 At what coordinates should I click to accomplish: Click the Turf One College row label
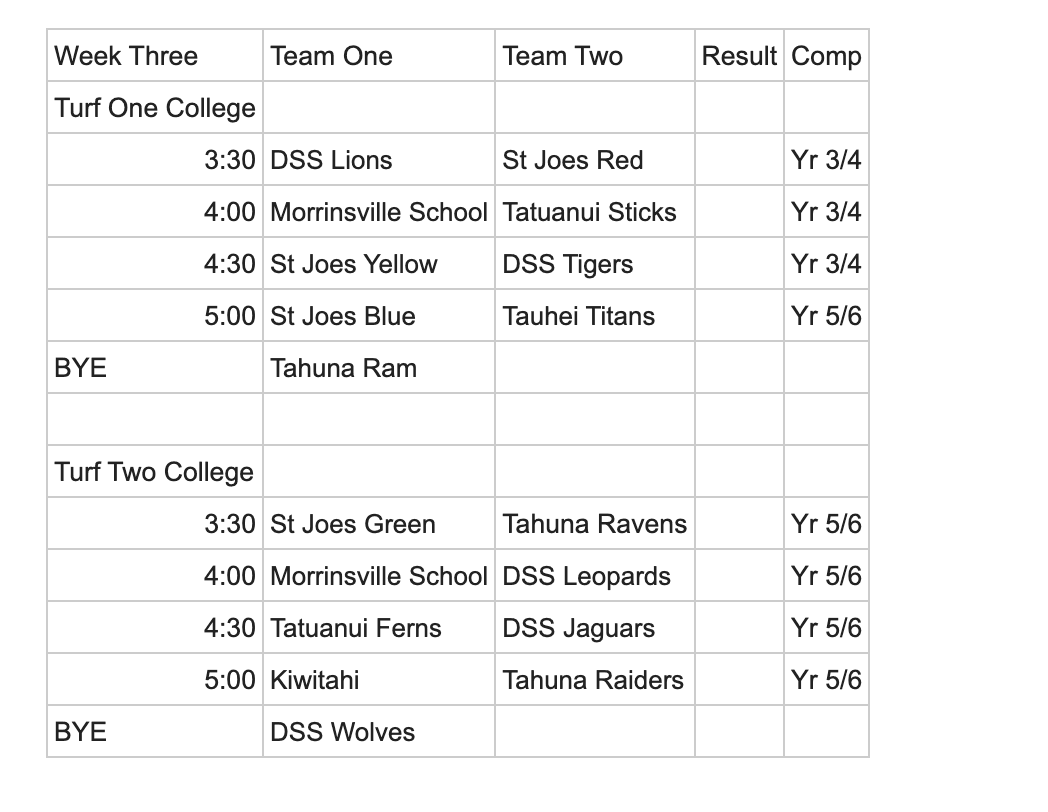155,108
